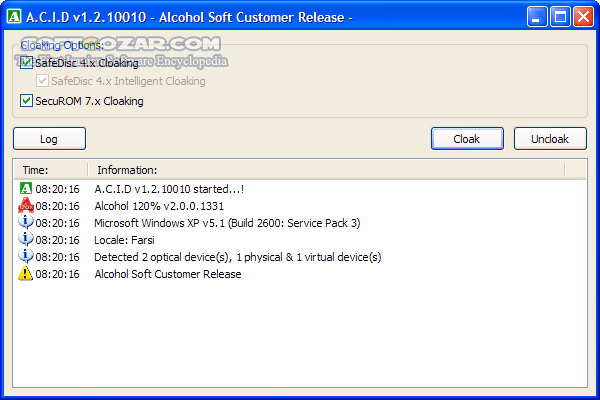Click info icon beside Detected optical devices row
Image resolution: width=600 pixels, height=400 pixels.
pyautogui.click(x=26, y=257)
